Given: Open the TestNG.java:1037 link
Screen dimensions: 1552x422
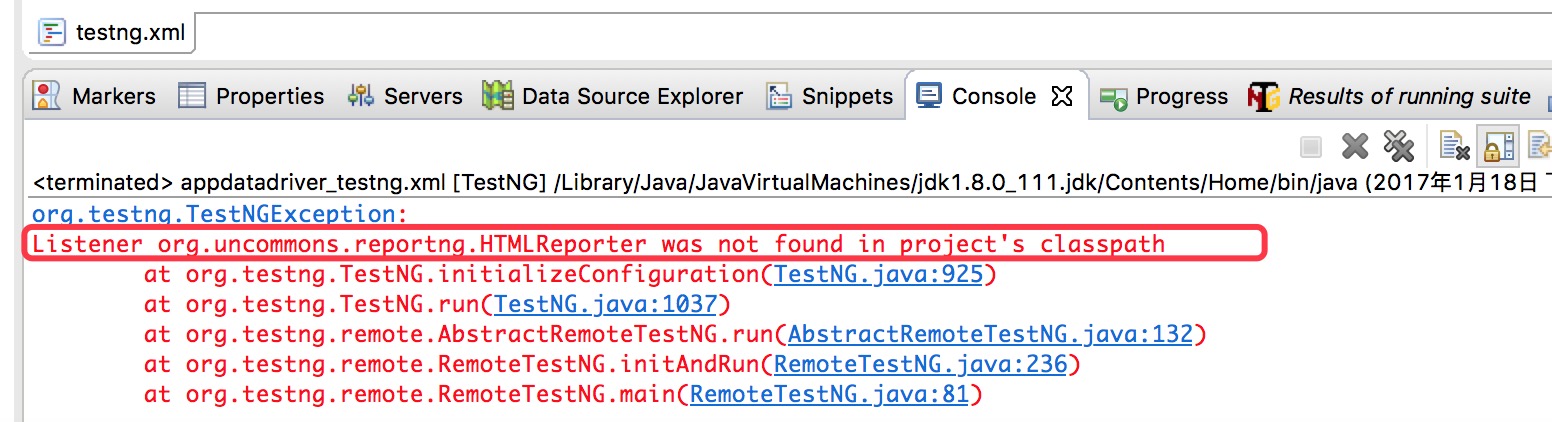Looking at the screenshot, I should click(606, 304).
